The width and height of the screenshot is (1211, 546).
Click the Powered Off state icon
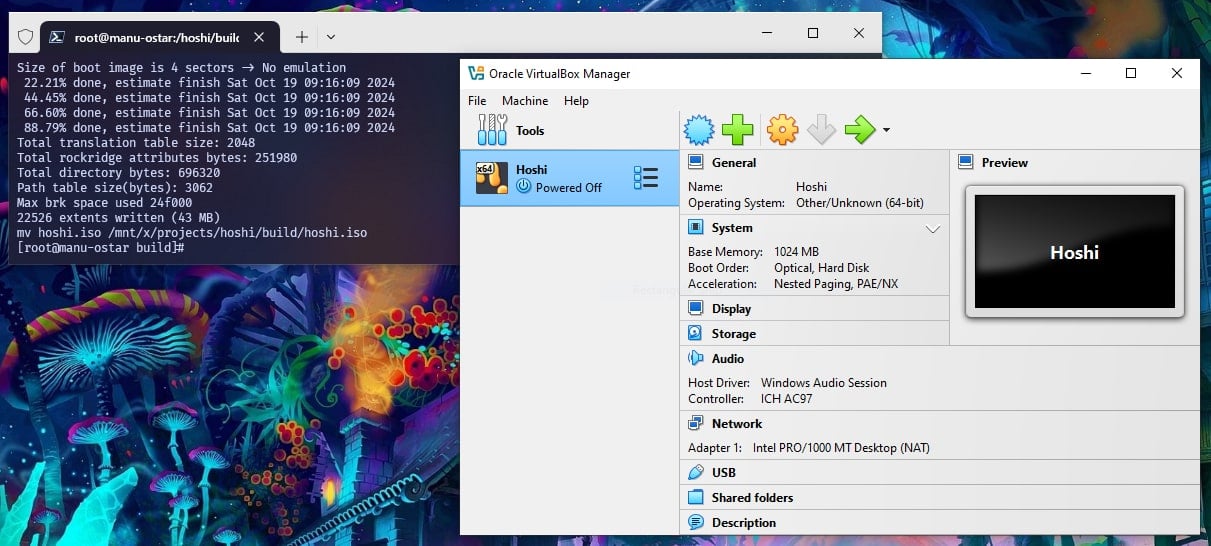524,187
